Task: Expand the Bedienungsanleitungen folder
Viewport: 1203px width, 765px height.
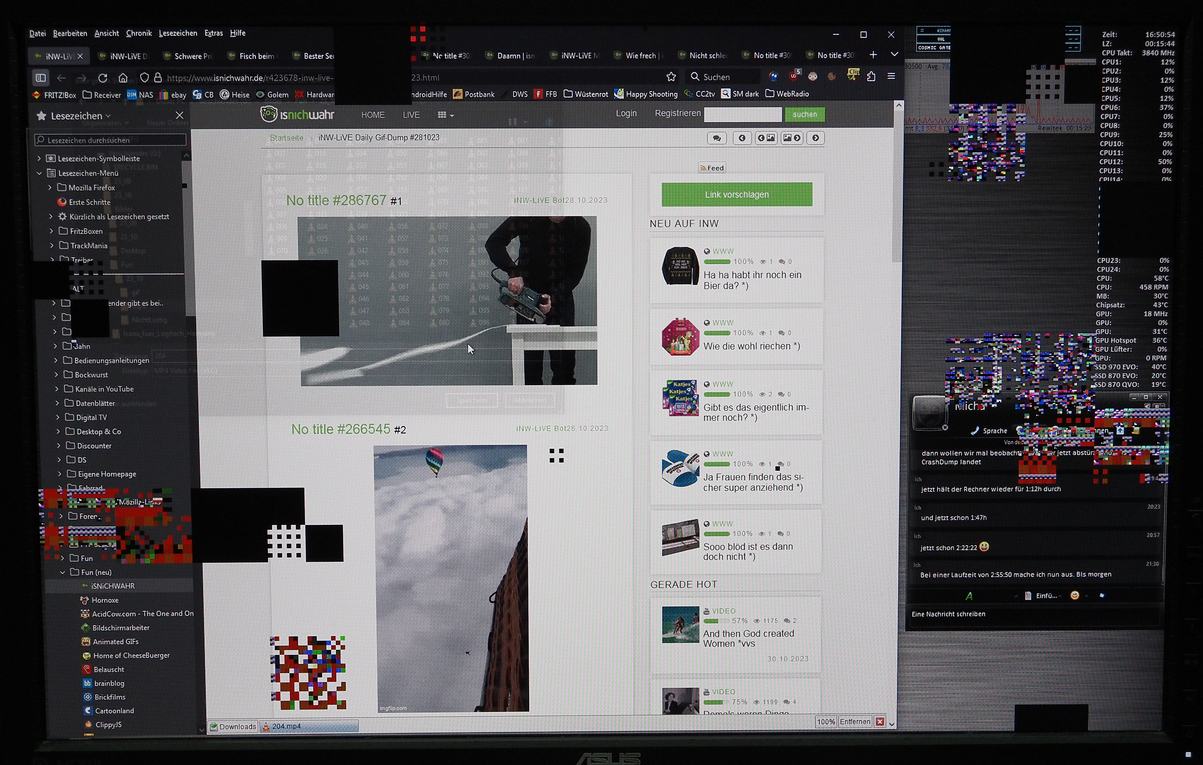Action: point(56,360)
